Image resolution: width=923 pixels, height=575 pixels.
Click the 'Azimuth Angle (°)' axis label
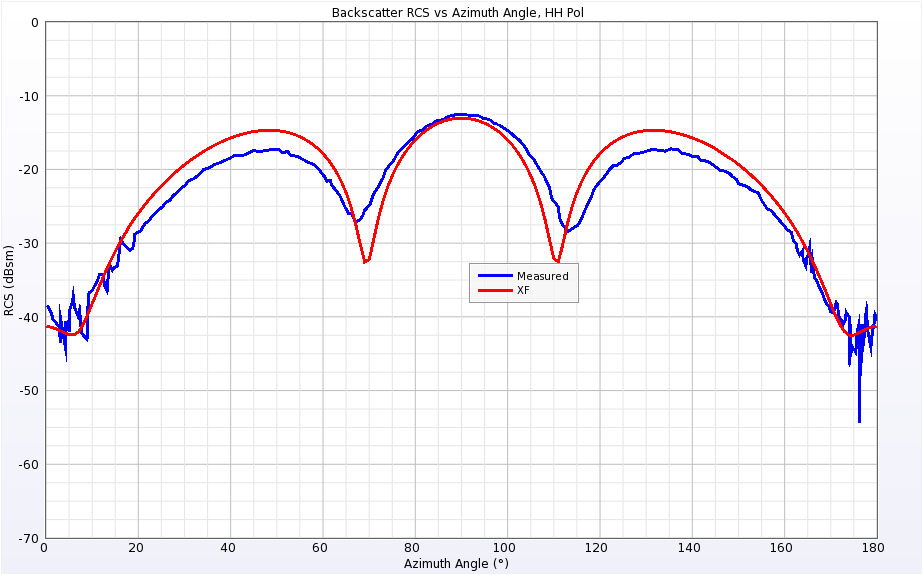[x=456, y=563]
